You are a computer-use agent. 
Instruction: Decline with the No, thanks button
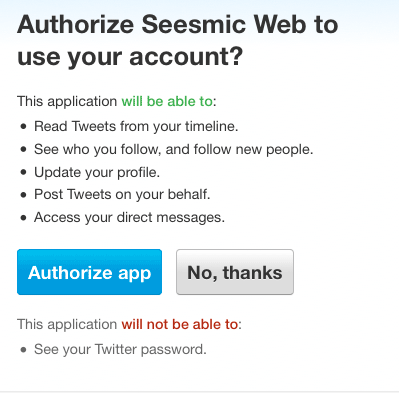coord(235,272)
